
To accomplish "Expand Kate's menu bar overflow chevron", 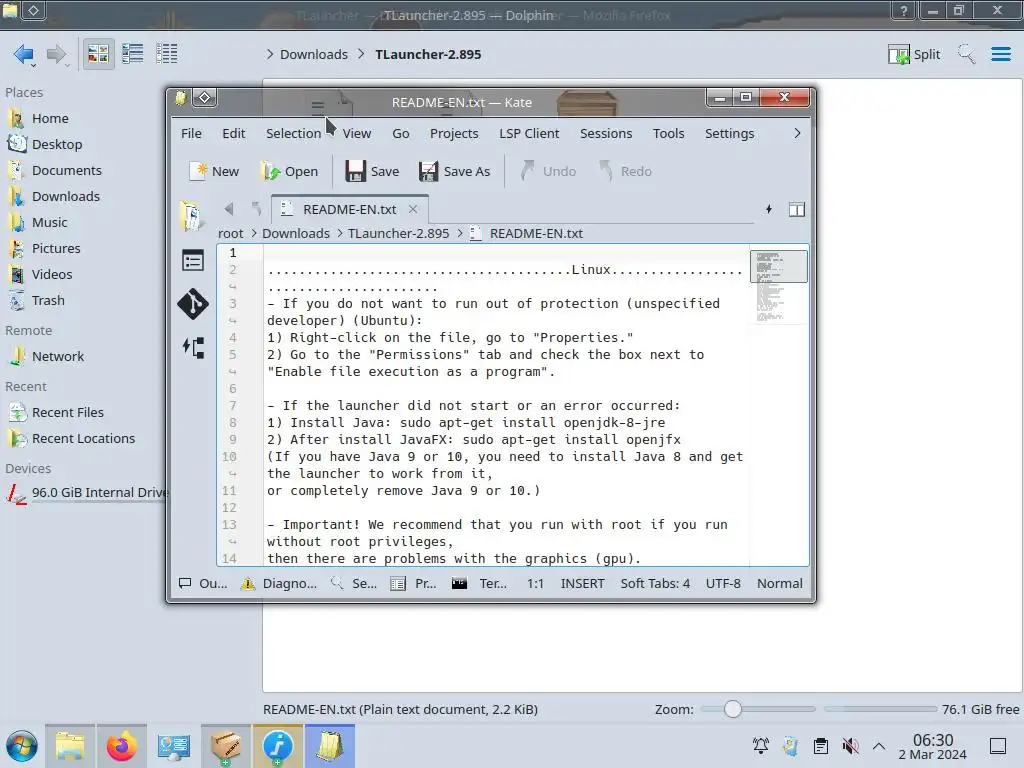I will [x=797, y=133].
